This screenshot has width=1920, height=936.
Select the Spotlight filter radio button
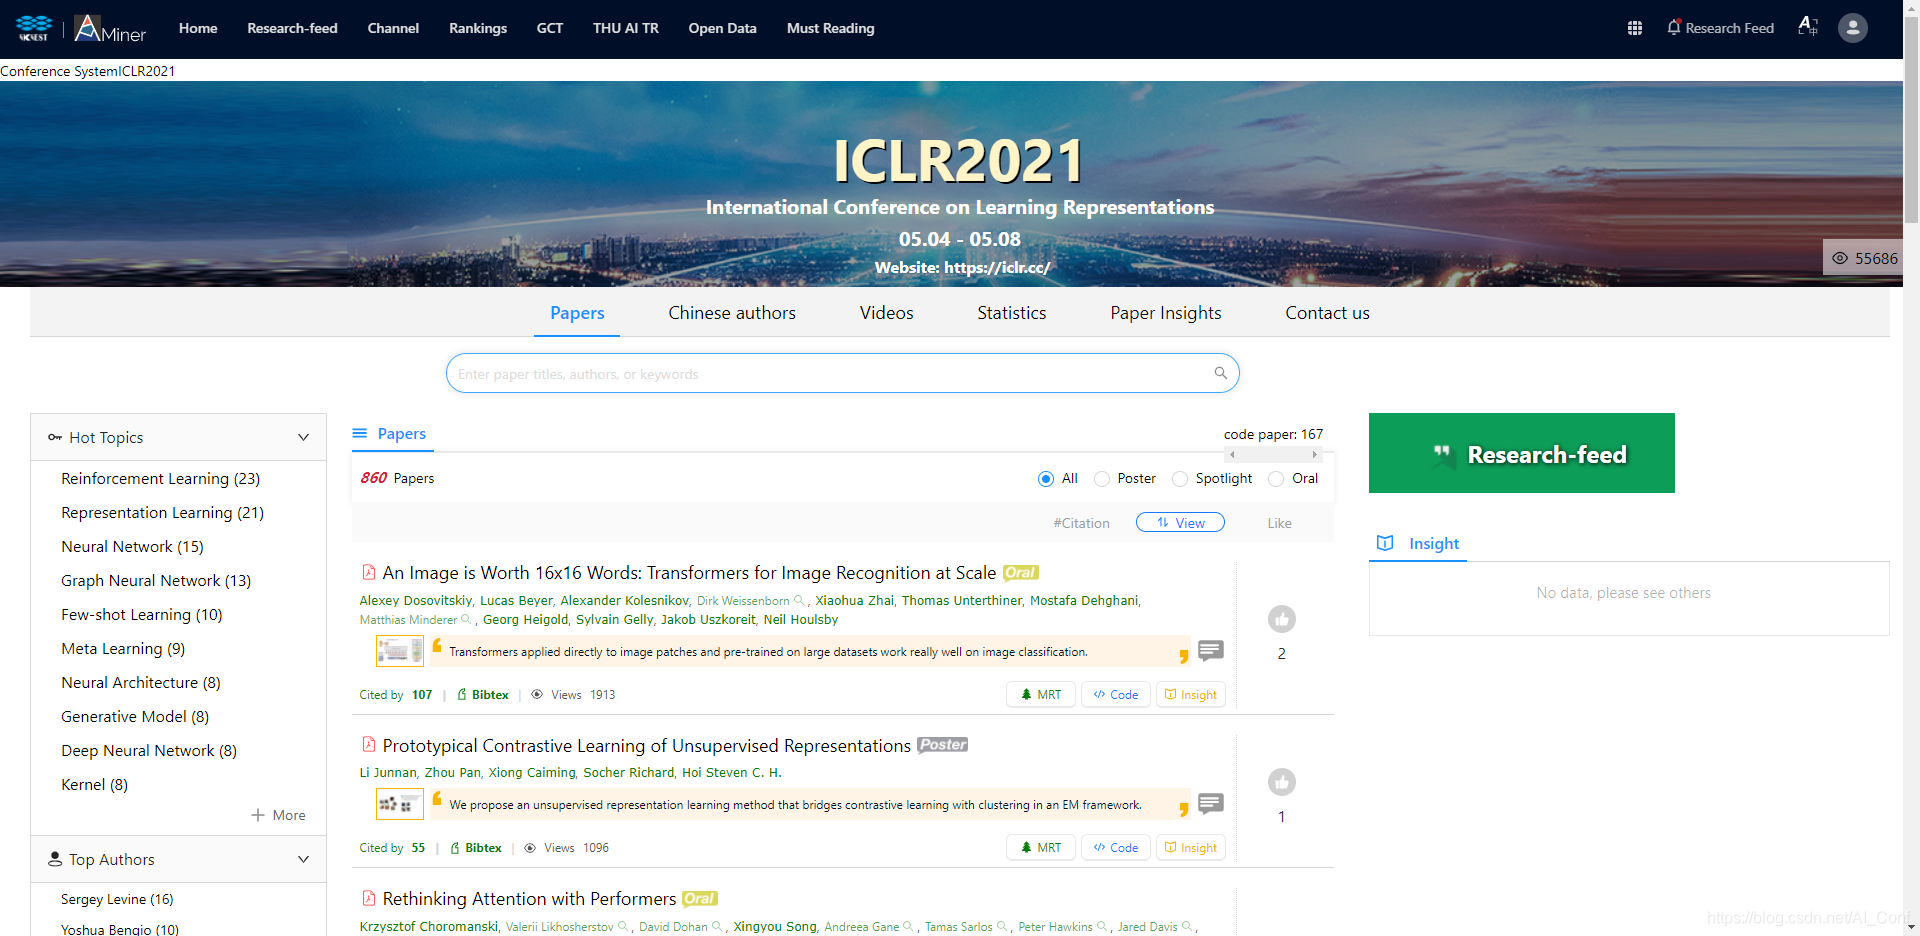pyautogui.click(x=1179, y=479)
